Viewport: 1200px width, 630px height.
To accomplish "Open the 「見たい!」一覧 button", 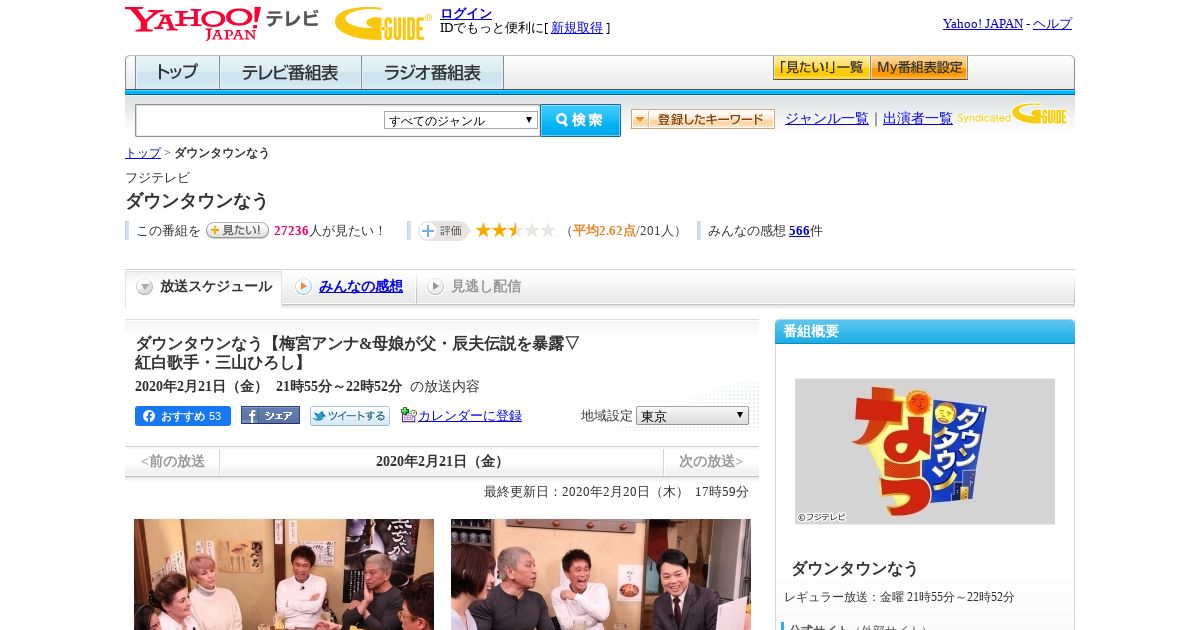I will click(821, 68).
